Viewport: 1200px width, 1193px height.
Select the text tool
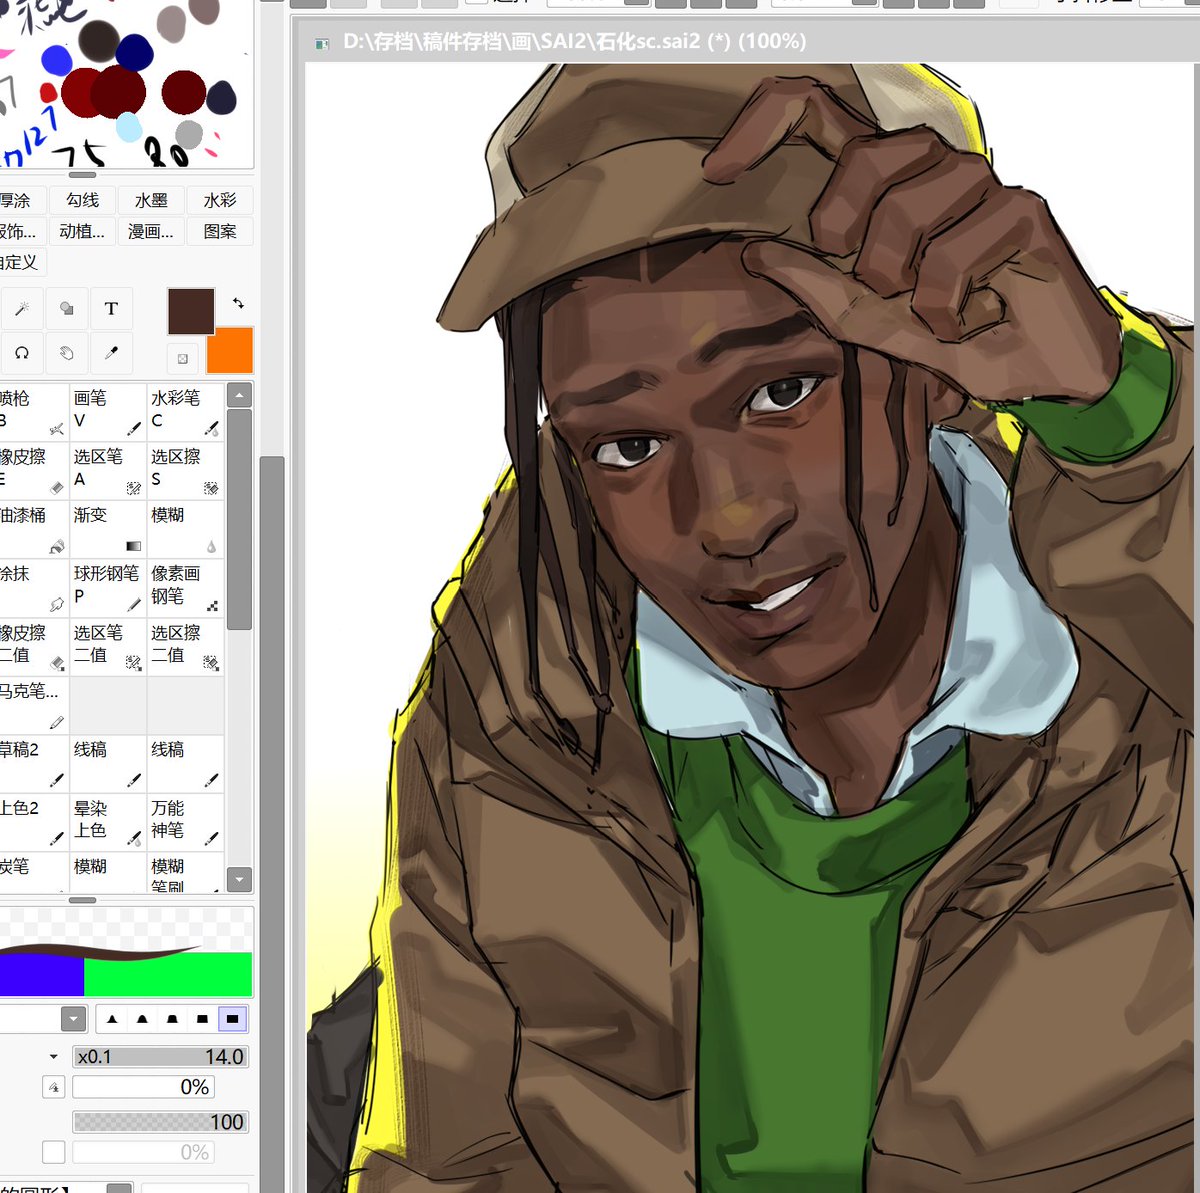point(111,308)
